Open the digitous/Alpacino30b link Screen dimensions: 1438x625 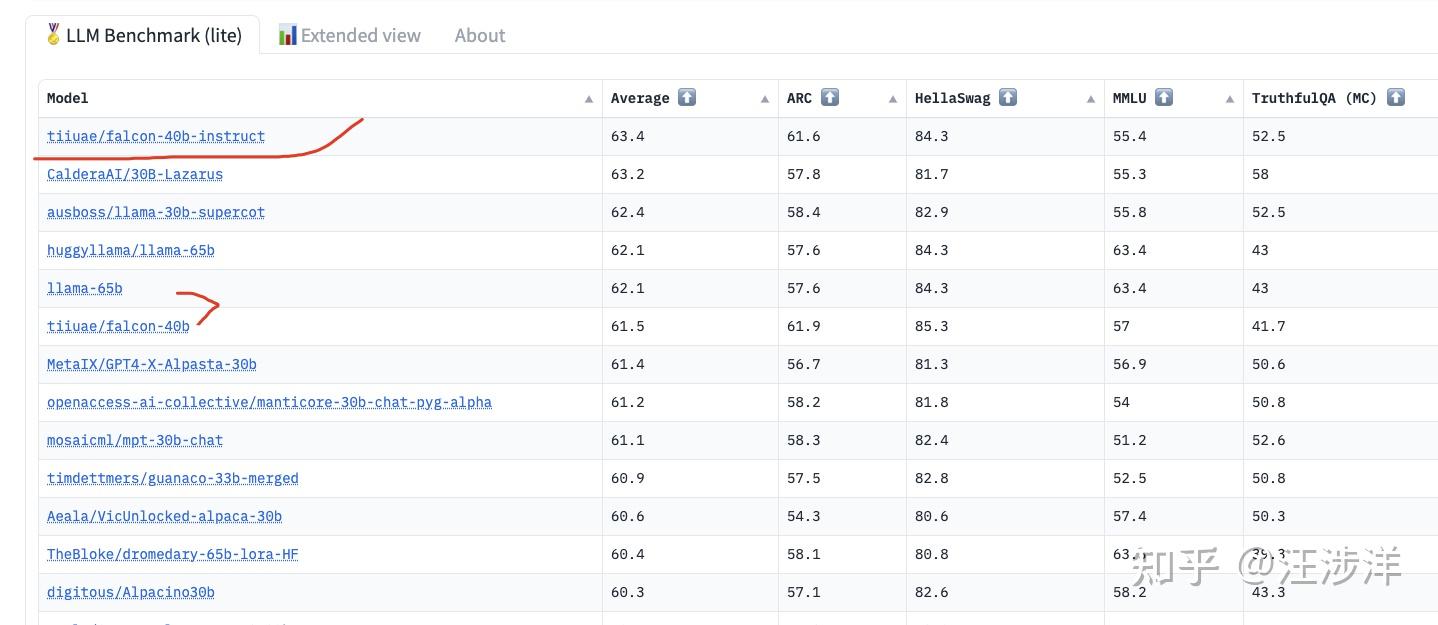click(x=131, y=592)
